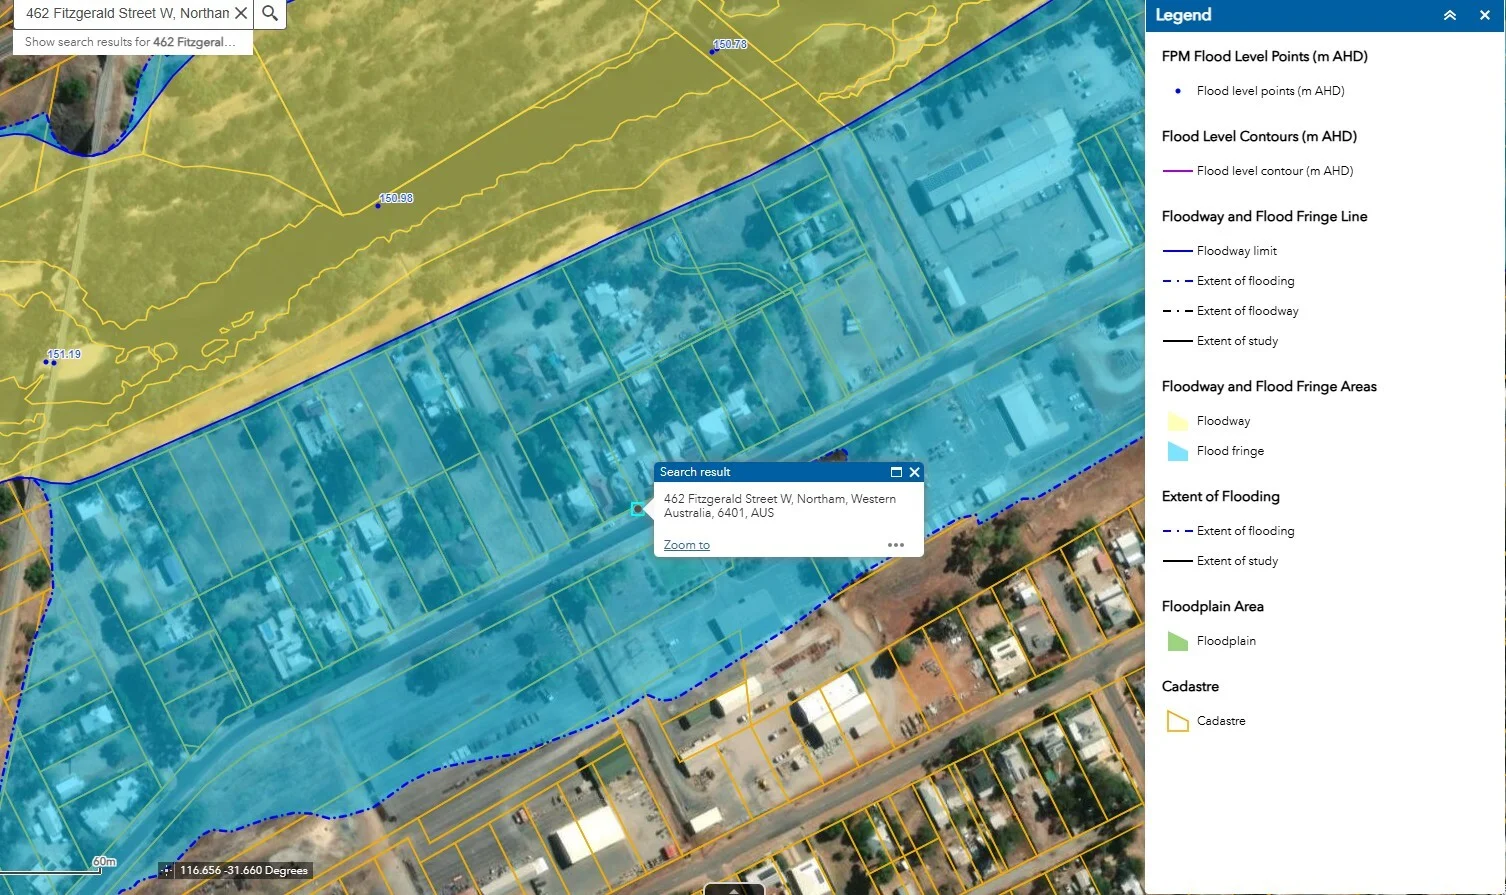Screen dimensions: 1506x895
Task: Maximize the Search result popup
Action: point(896,472)
